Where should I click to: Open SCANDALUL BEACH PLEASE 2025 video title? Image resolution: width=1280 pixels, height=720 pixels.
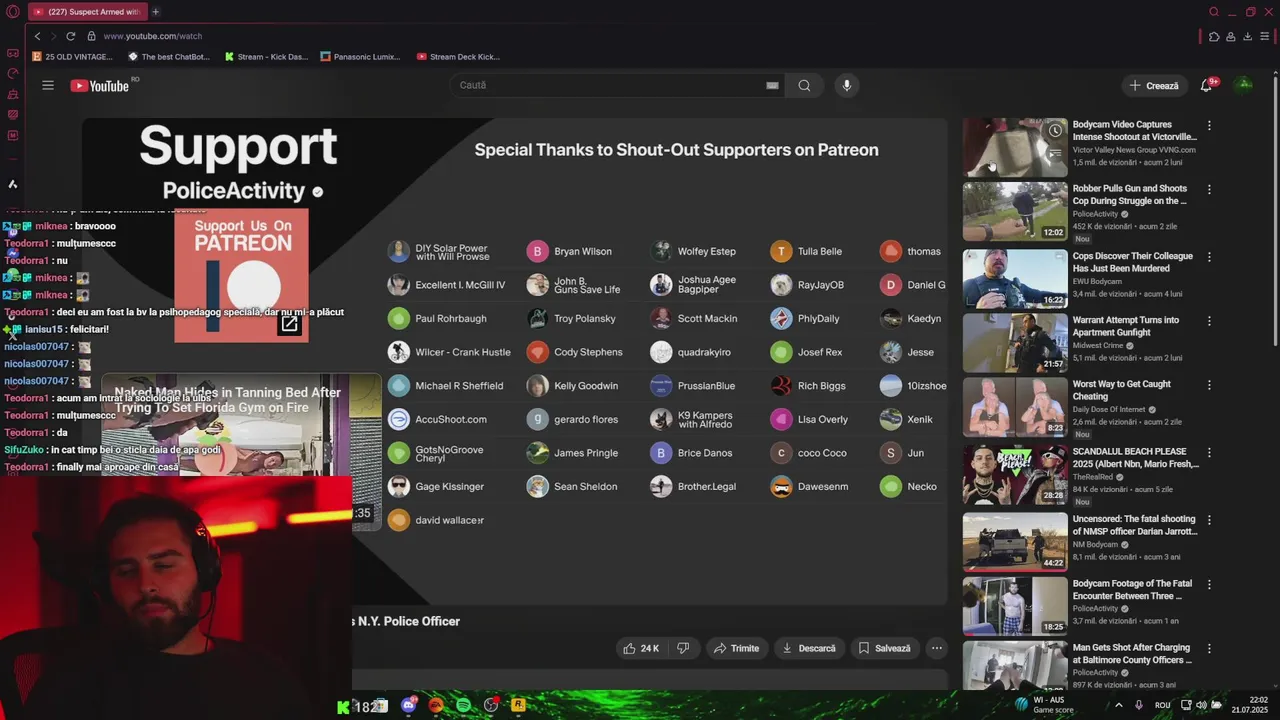pyautogui.click(x=1135, y=458)
